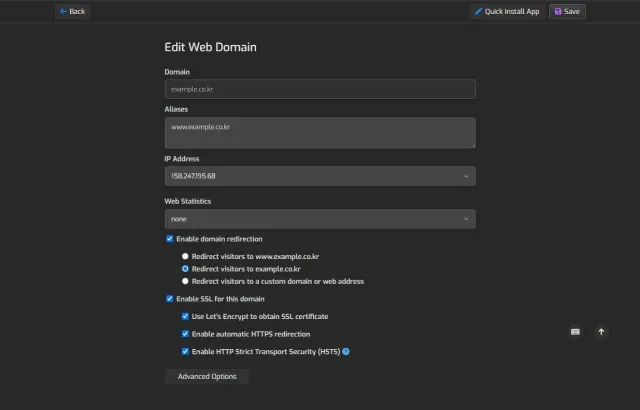640x410 pixels.
Task: Choose redirect to custom domain or web address
Action: (185, 281)
